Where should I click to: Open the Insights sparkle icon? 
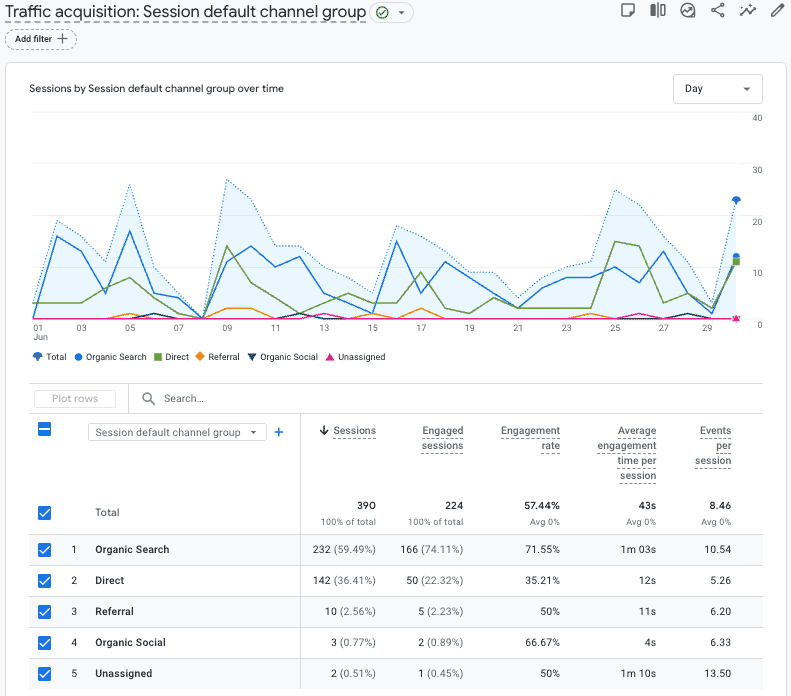747,10
